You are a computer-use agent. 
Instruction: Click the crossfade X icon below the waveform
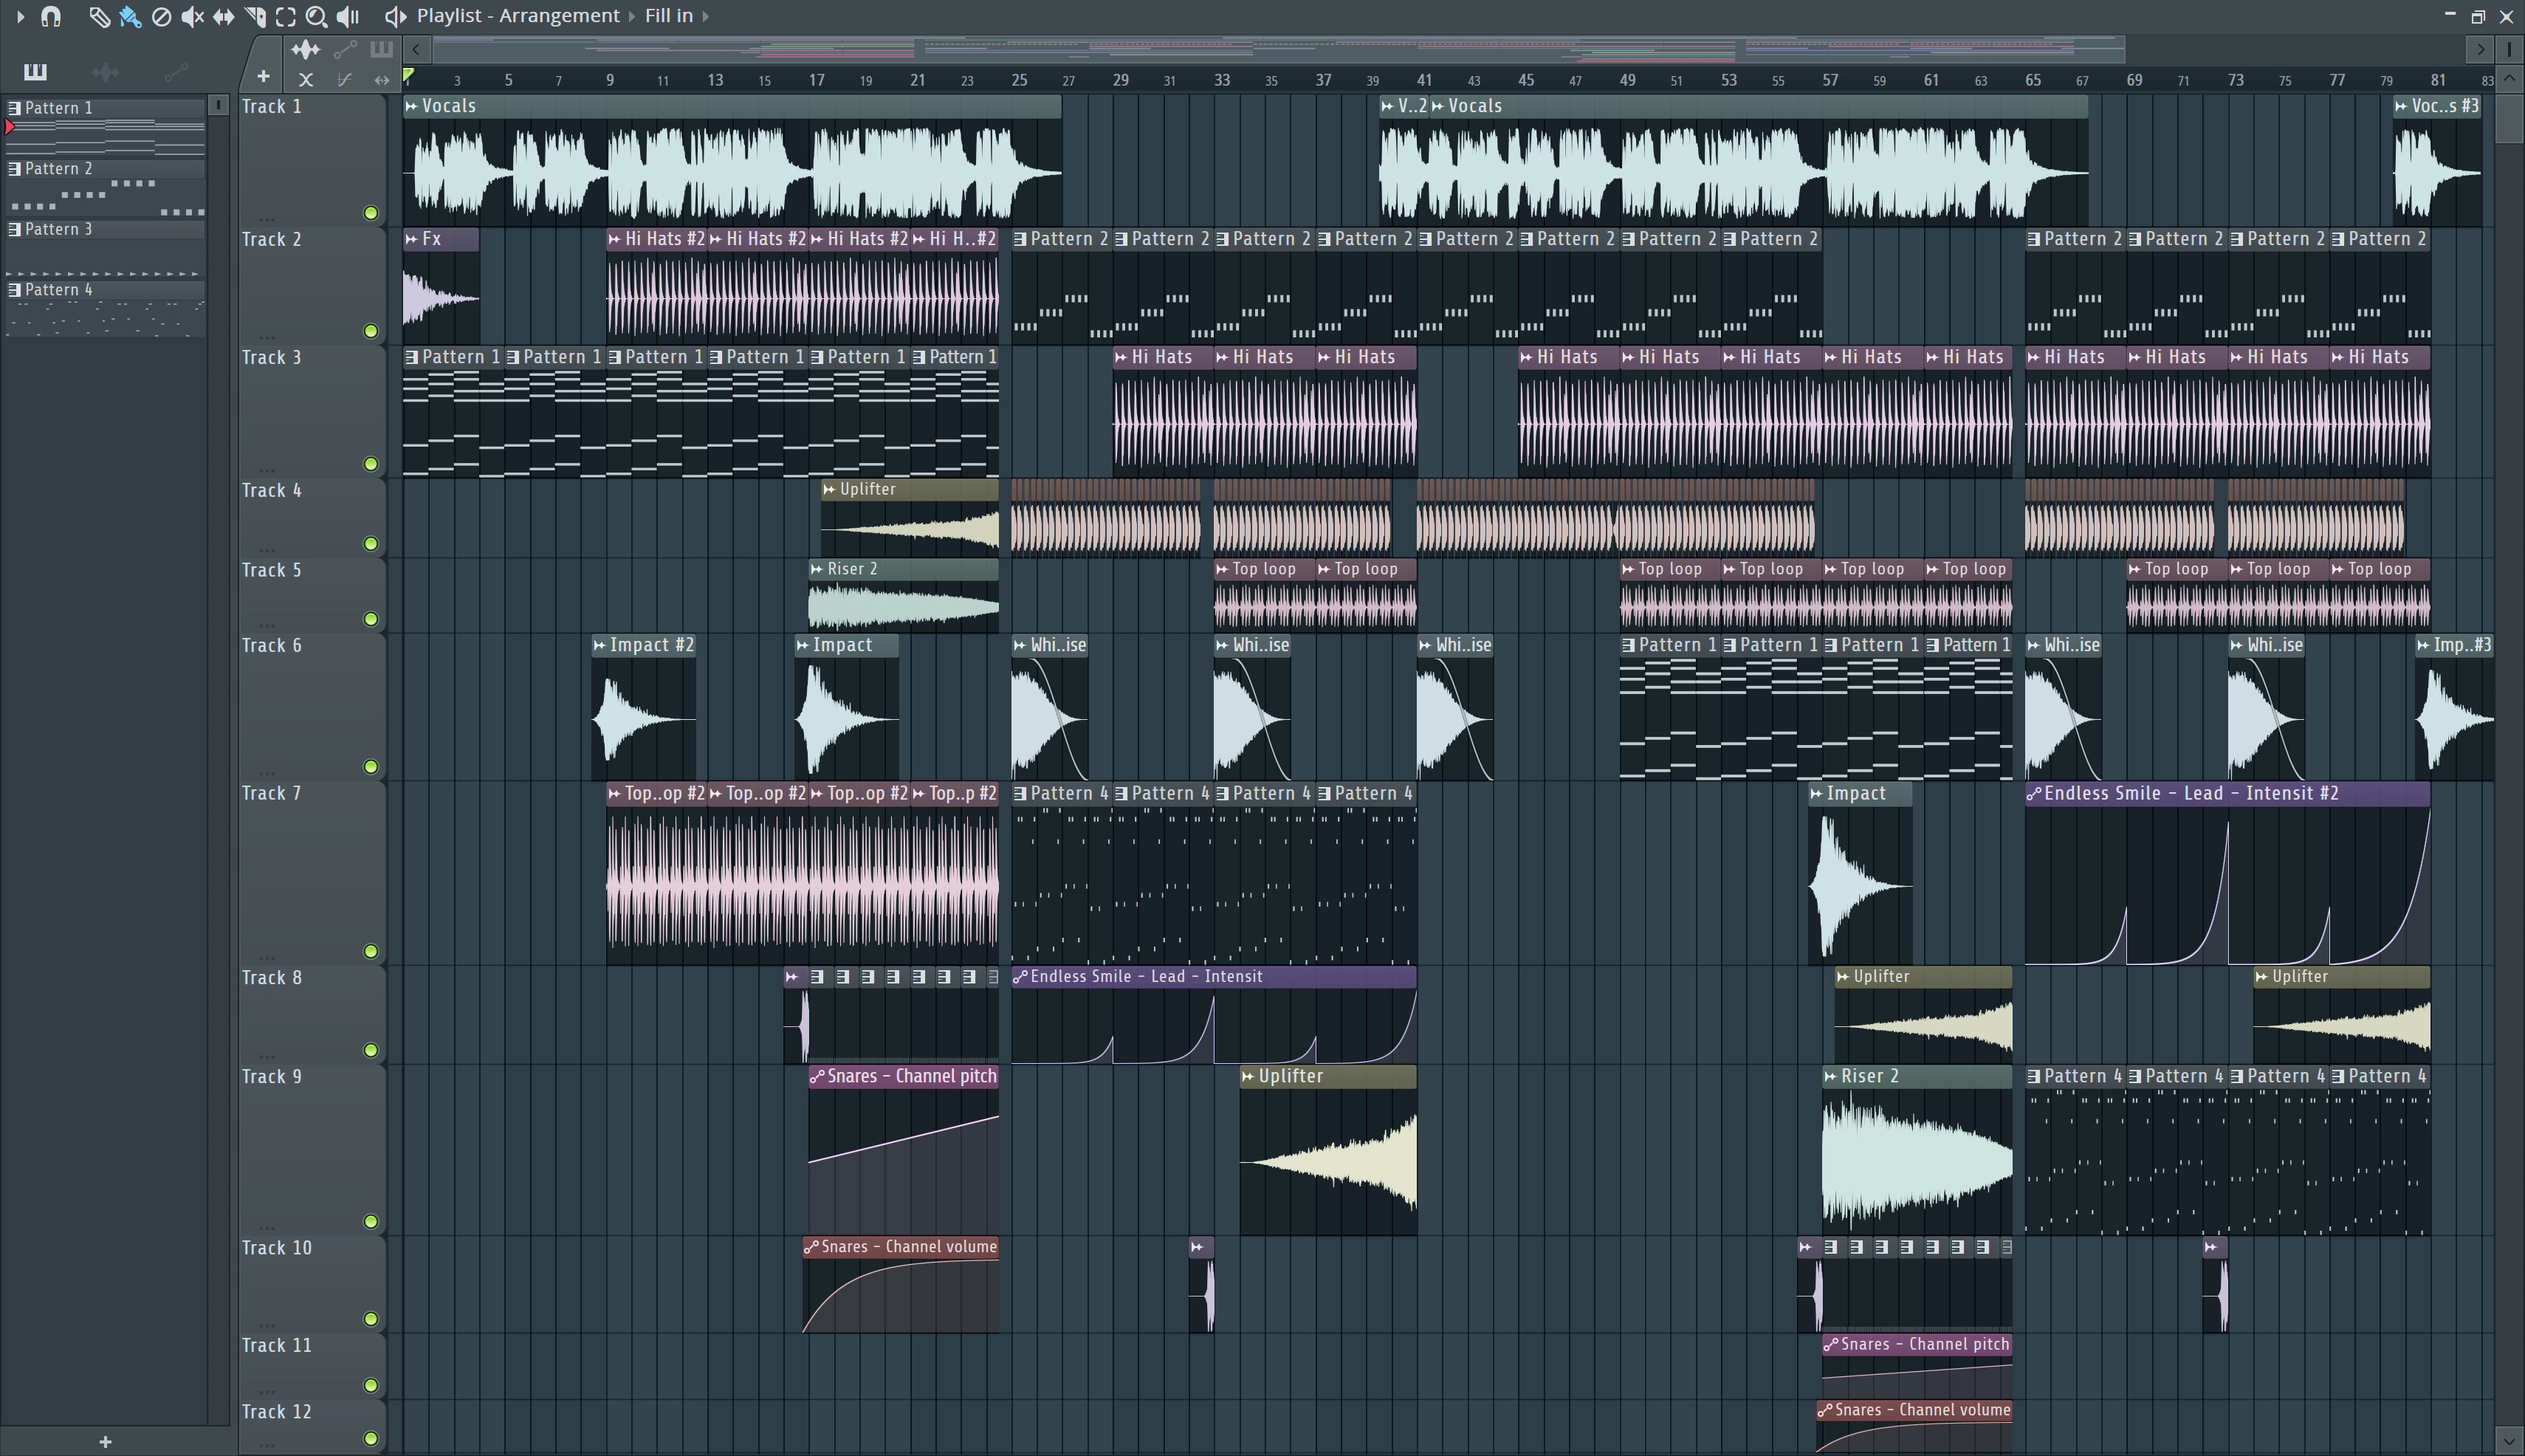pos(306,79)
